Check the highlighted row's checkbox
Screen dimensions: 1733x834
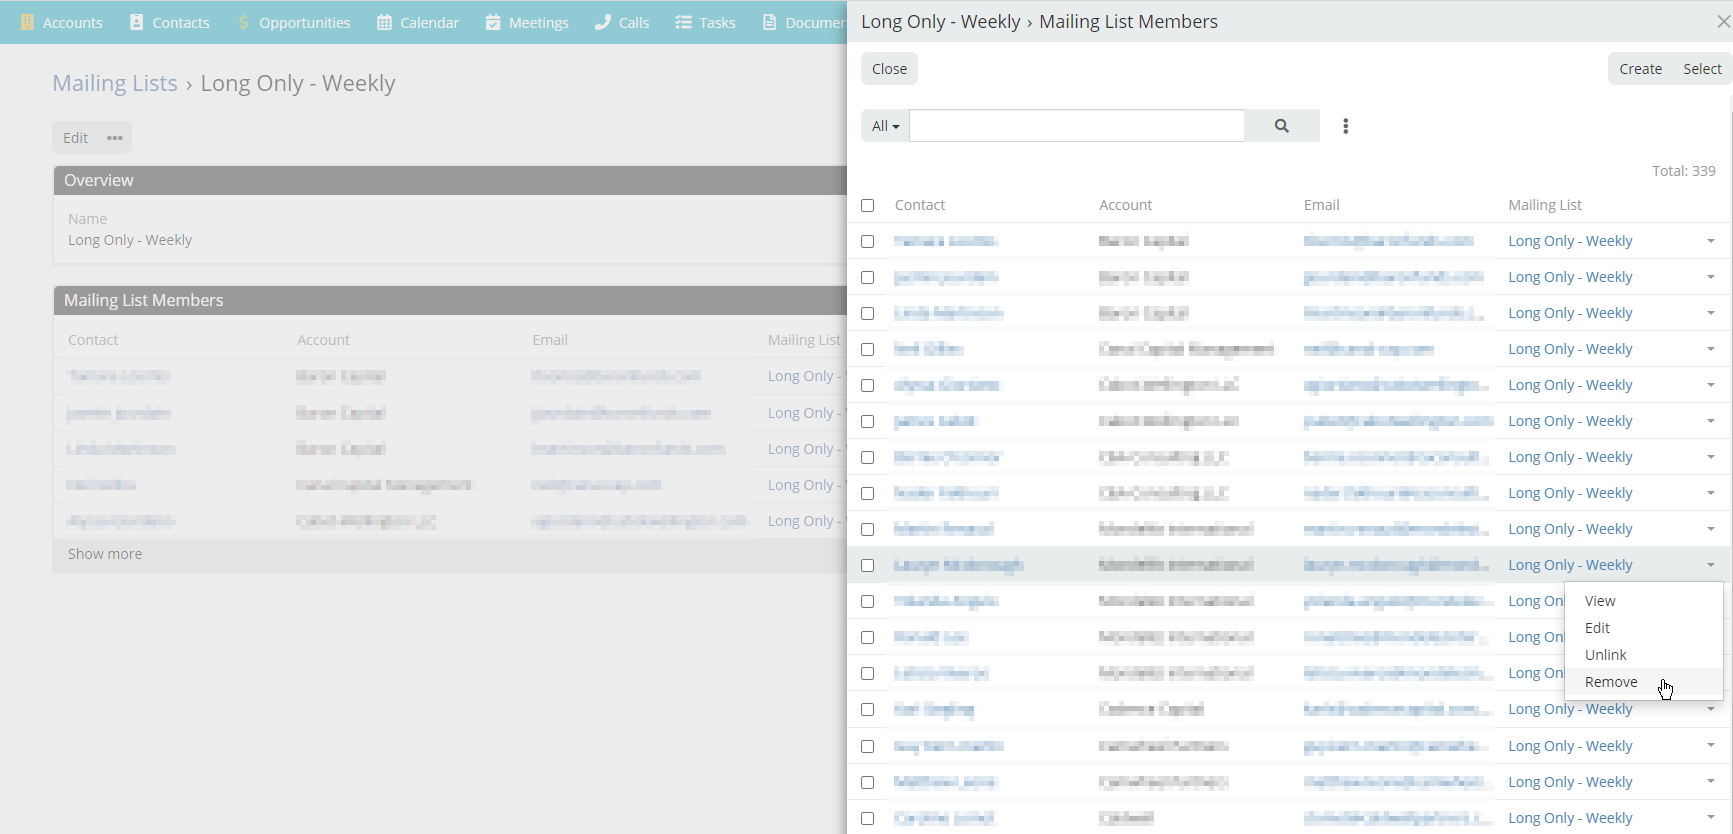pos(867,565)
